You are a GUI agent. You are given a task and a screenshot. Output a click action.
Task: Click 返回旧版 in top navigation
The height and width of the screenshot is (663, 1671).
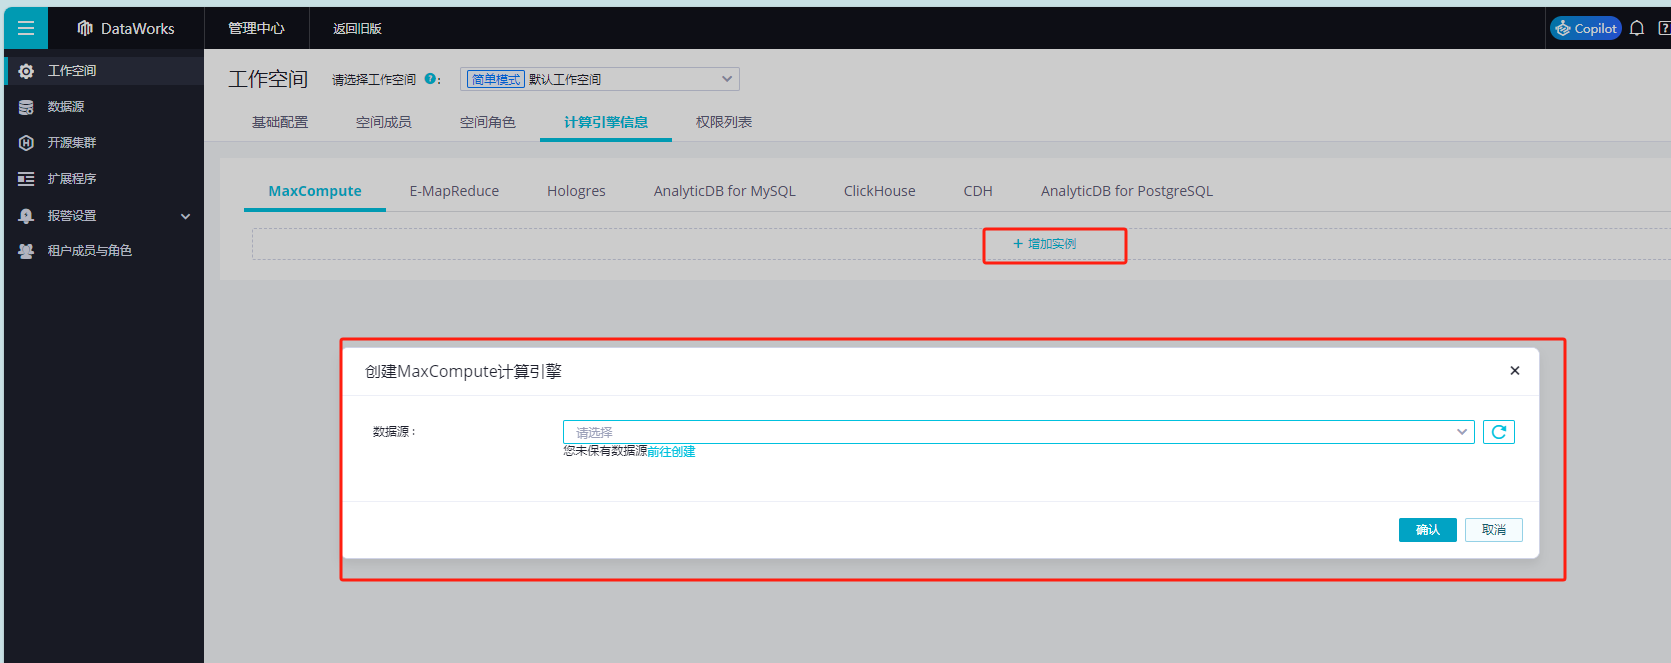[357, 28]
